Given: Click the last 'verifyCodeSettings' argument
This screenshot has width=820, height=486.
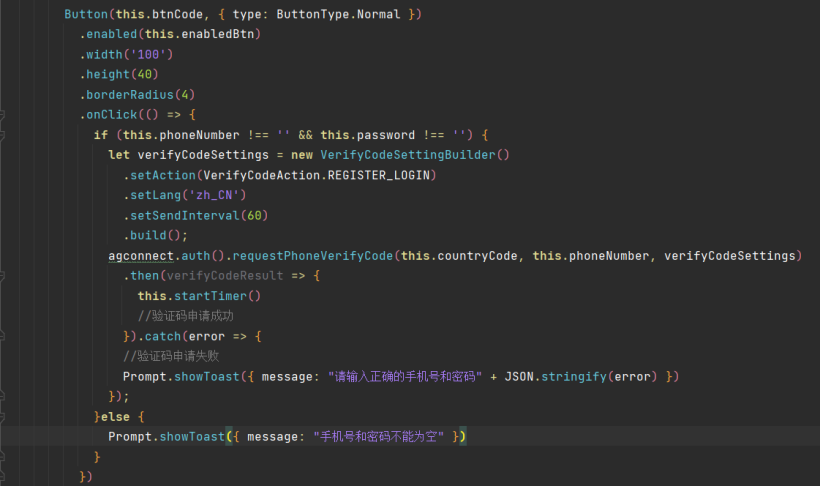Looking at the screenshot, I should tap(730, 256).
